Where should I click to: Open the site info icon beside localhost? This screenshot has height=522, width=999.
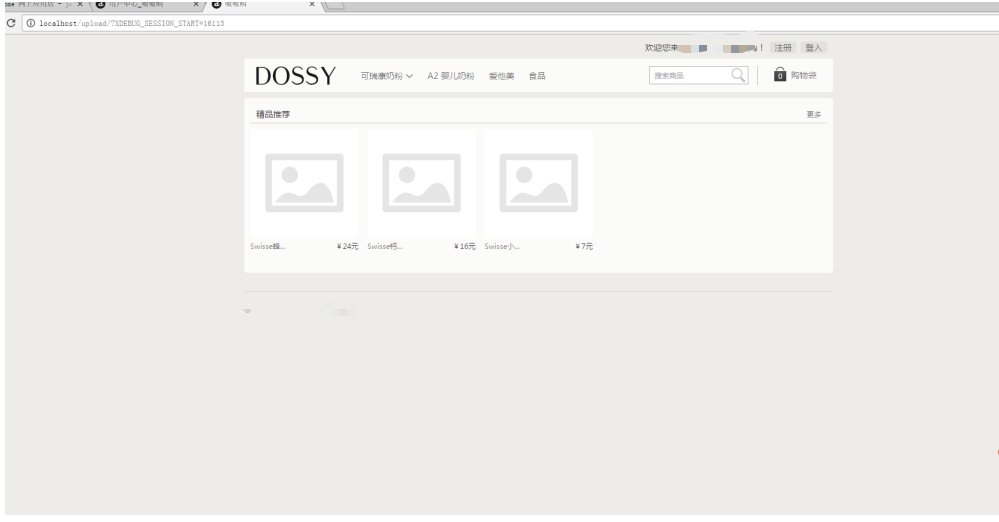(x=30, y=23)
